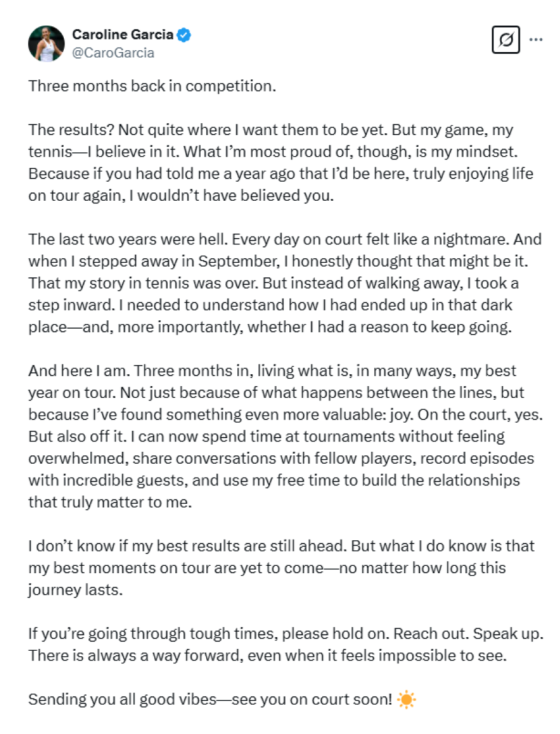The width and height of the screenshot is (560, 734).
Task: Open the Grok explain-this-post icon
Action: pyautogui.click(x=506, y=40)
